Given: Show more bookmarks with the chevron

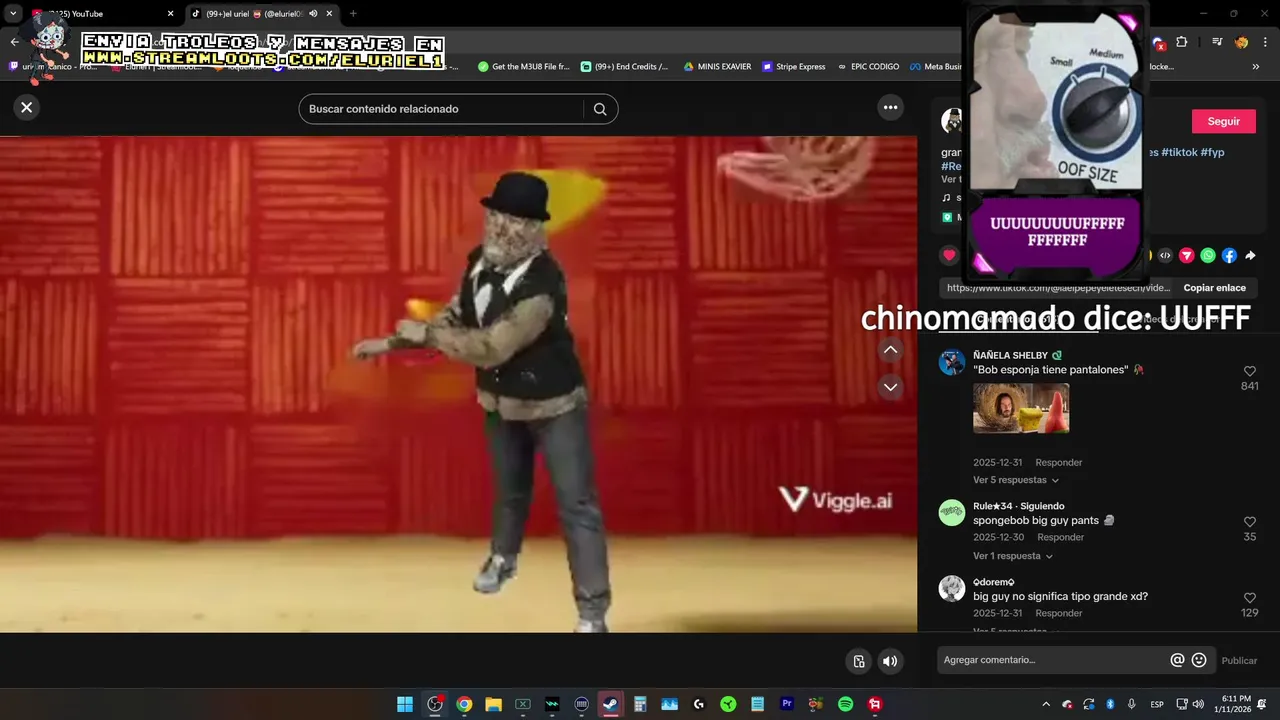Looking at the screenshot, I should coord(1256,67).
